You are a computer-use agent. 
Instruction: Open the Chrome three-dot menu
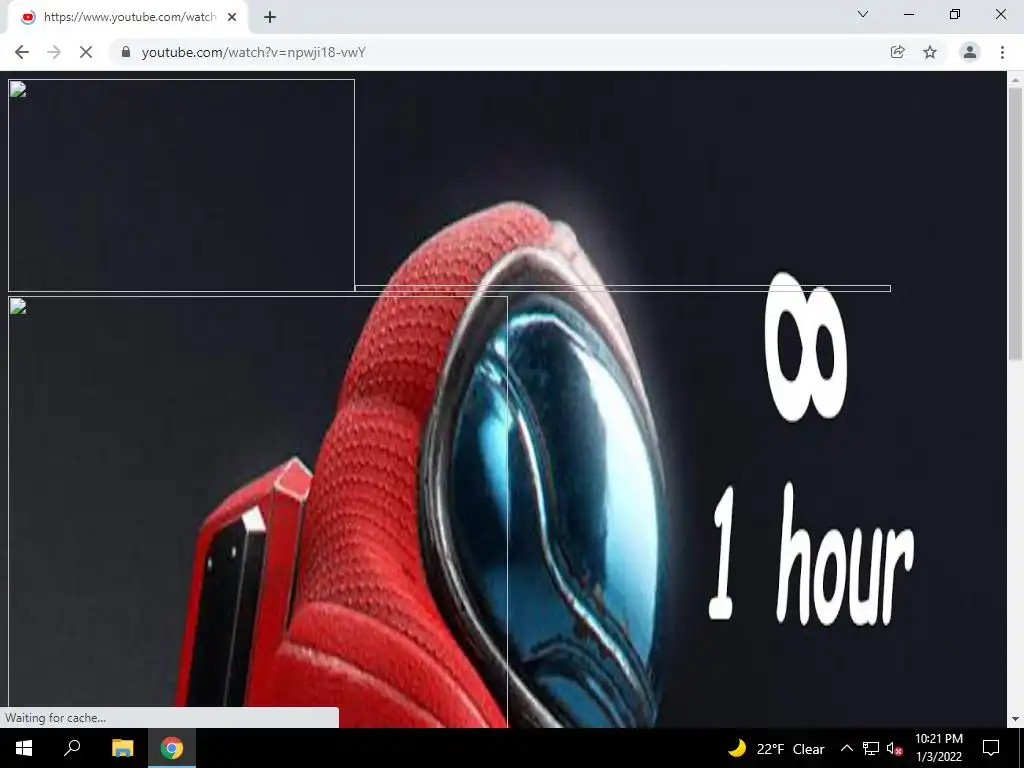(1002, 52)
